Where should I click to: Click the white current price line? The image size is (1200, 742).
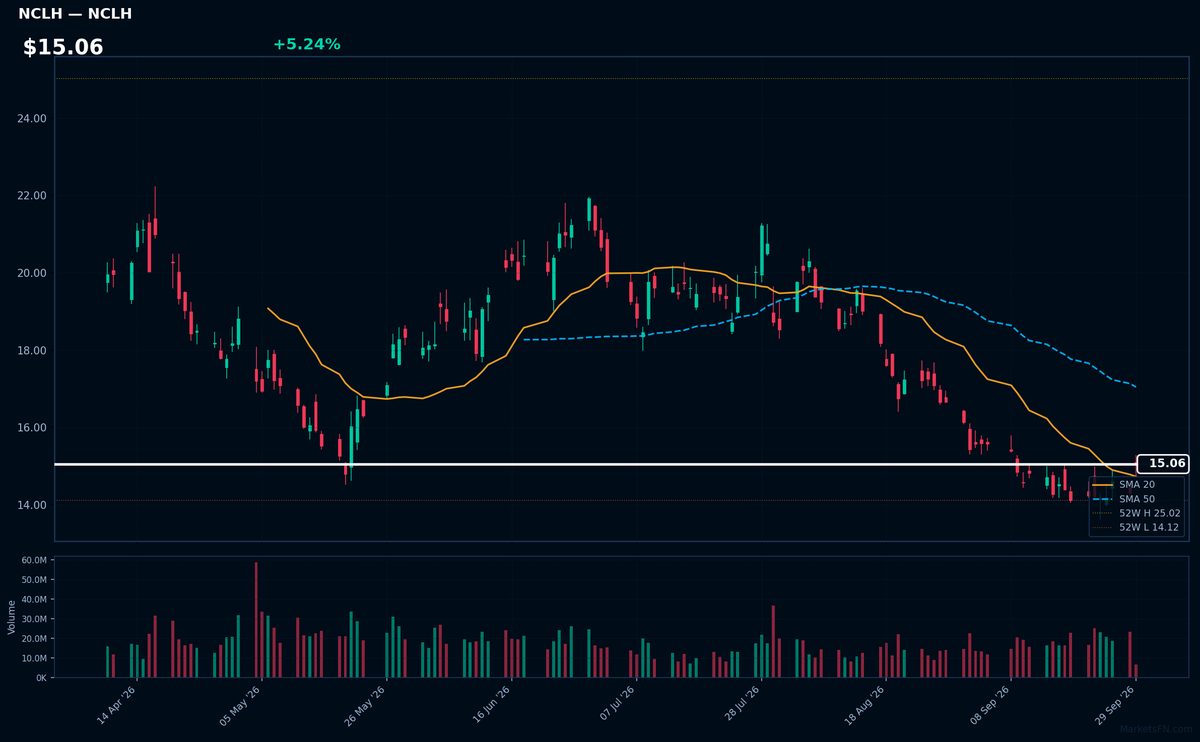[x=596, y=464]
